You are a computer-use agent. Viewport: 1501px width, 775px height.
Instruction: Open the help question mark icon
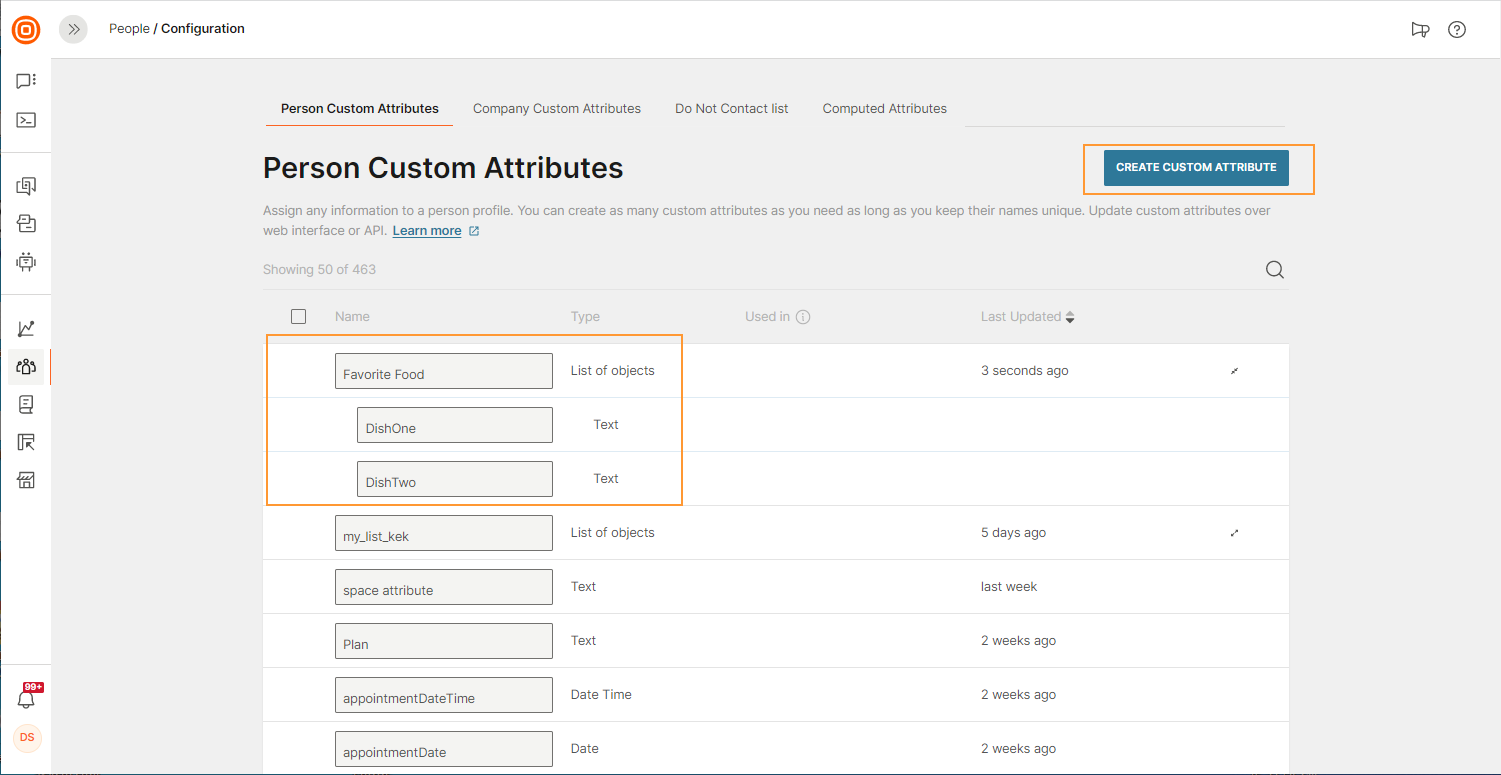click(x=1457, y=30)
